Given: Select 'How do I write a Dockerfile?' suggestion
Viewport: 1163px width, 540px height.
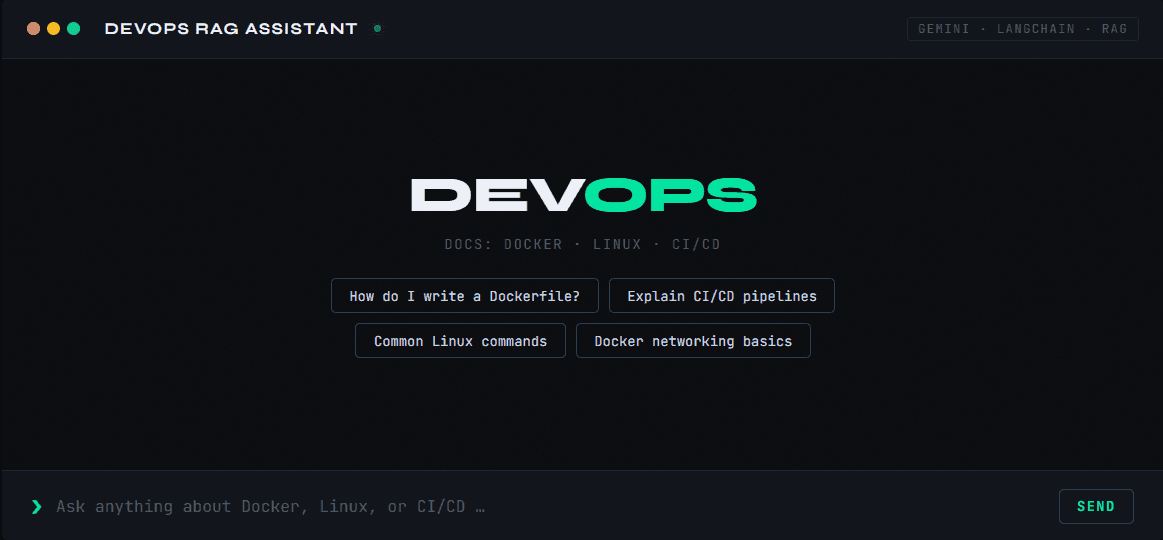Looking at the screenshot, I should (464, 296).
